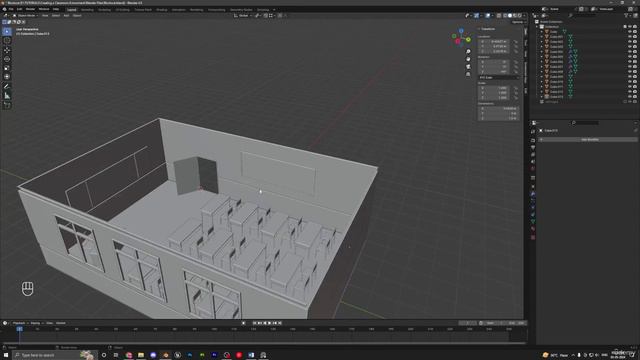Open the timeline Playback menu

coord(19,323)
